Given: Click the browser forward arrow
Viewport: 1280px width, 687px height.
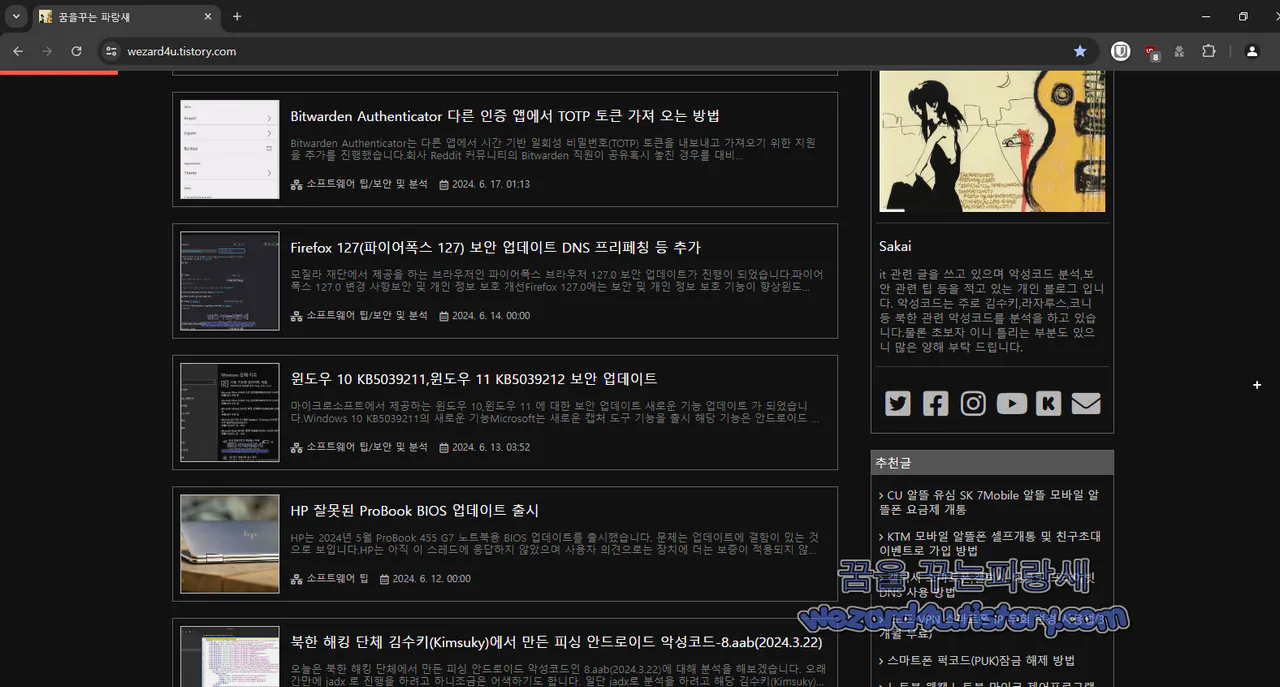Looking at the screenshot, I should tap(47, 51).
